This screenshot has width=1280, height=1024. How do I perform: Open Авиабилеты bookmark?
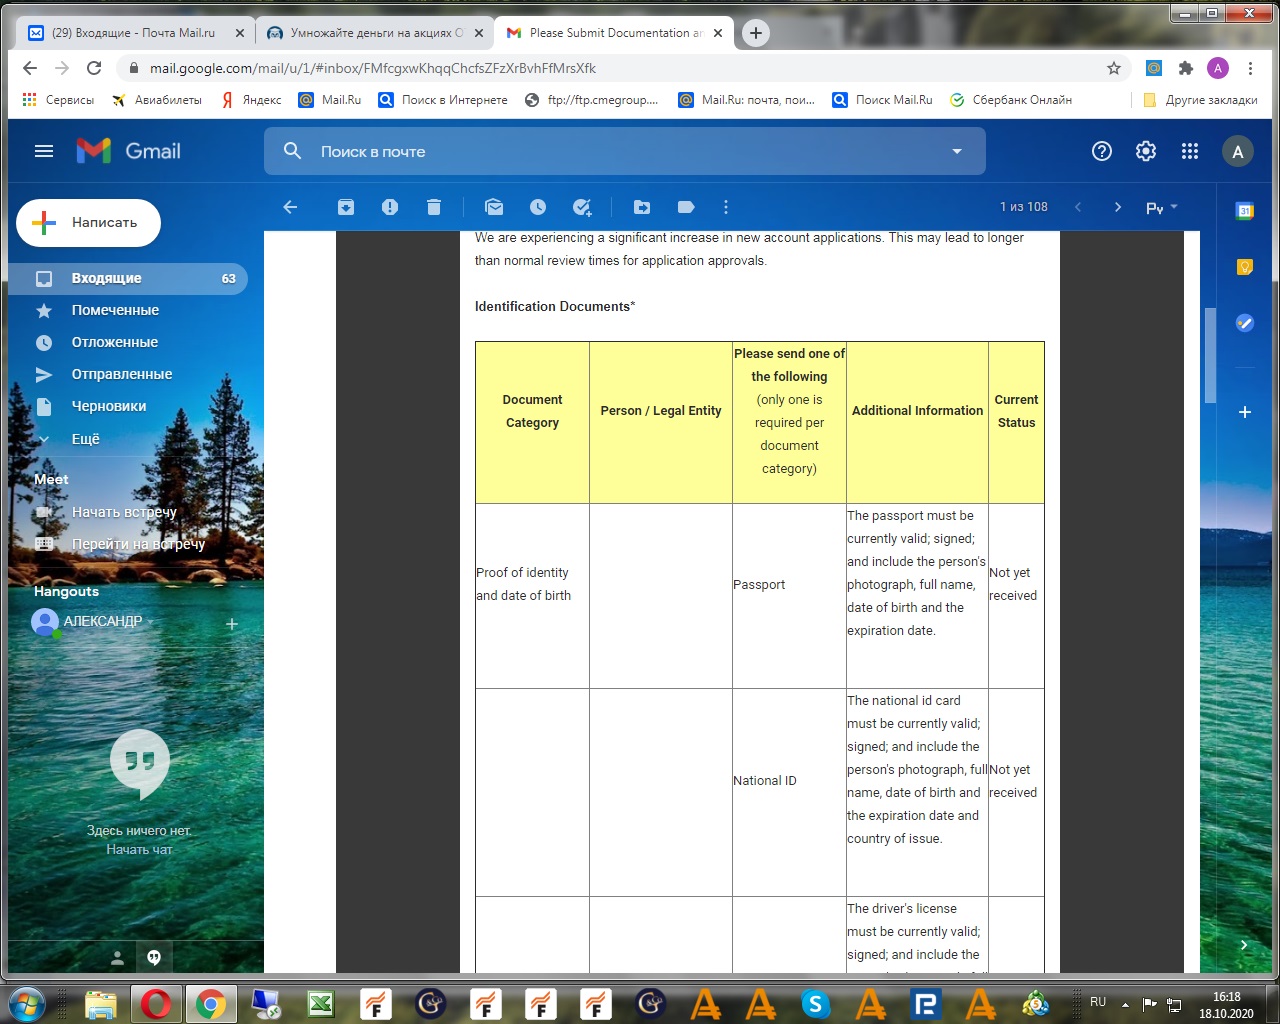(157, 100)
